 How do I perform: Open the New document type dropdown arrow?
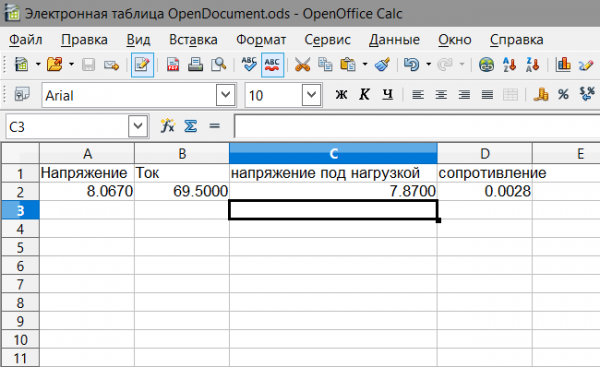[x=38, y=65]
